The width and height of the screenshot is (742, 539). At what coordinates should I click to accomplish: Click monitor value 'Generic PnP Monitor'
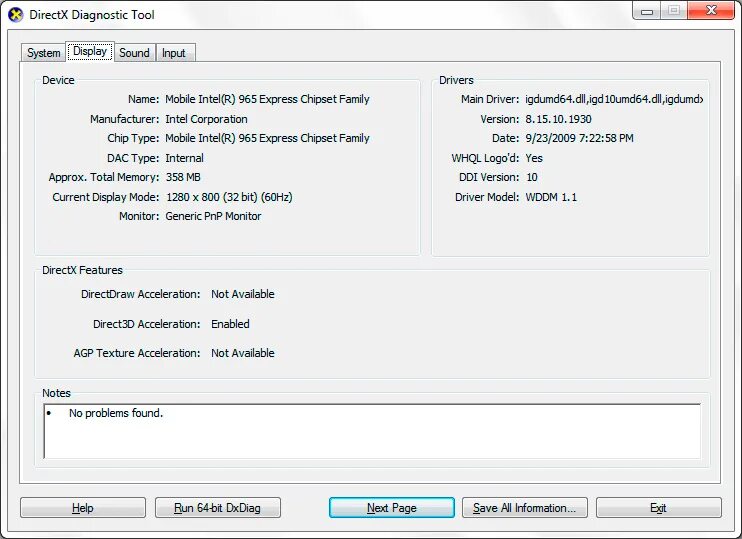point(213,216)
